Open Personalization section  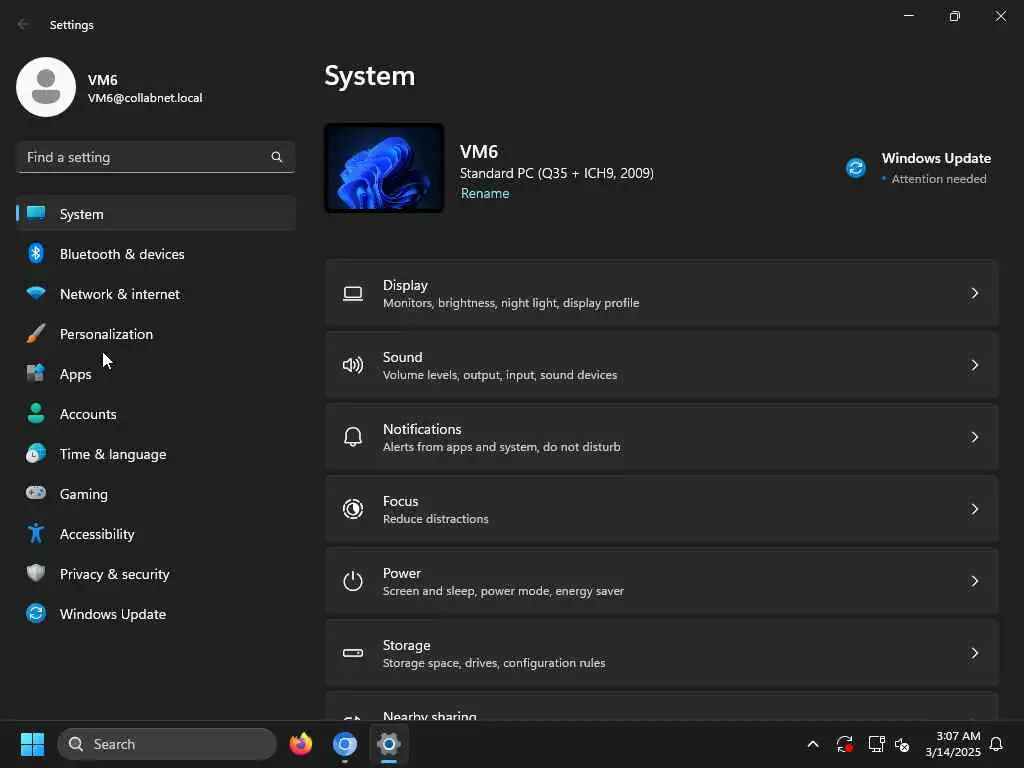[x=106, y=334]
